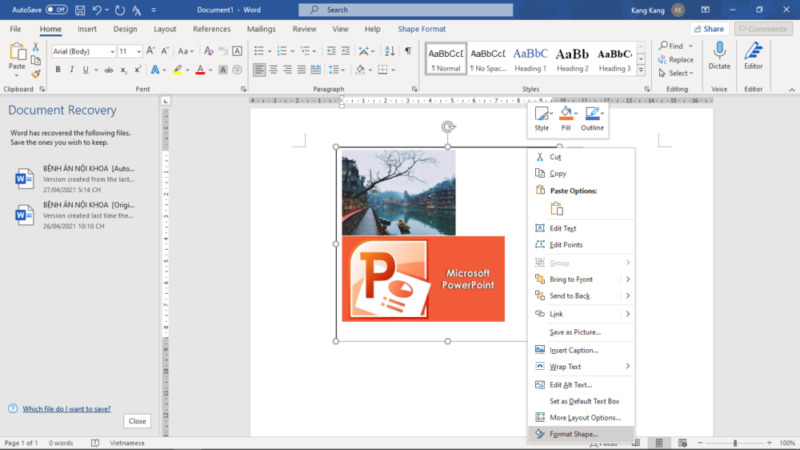Open the Editor pane icon
Viewport: 800px width, 450px height.
click(753, 50)
